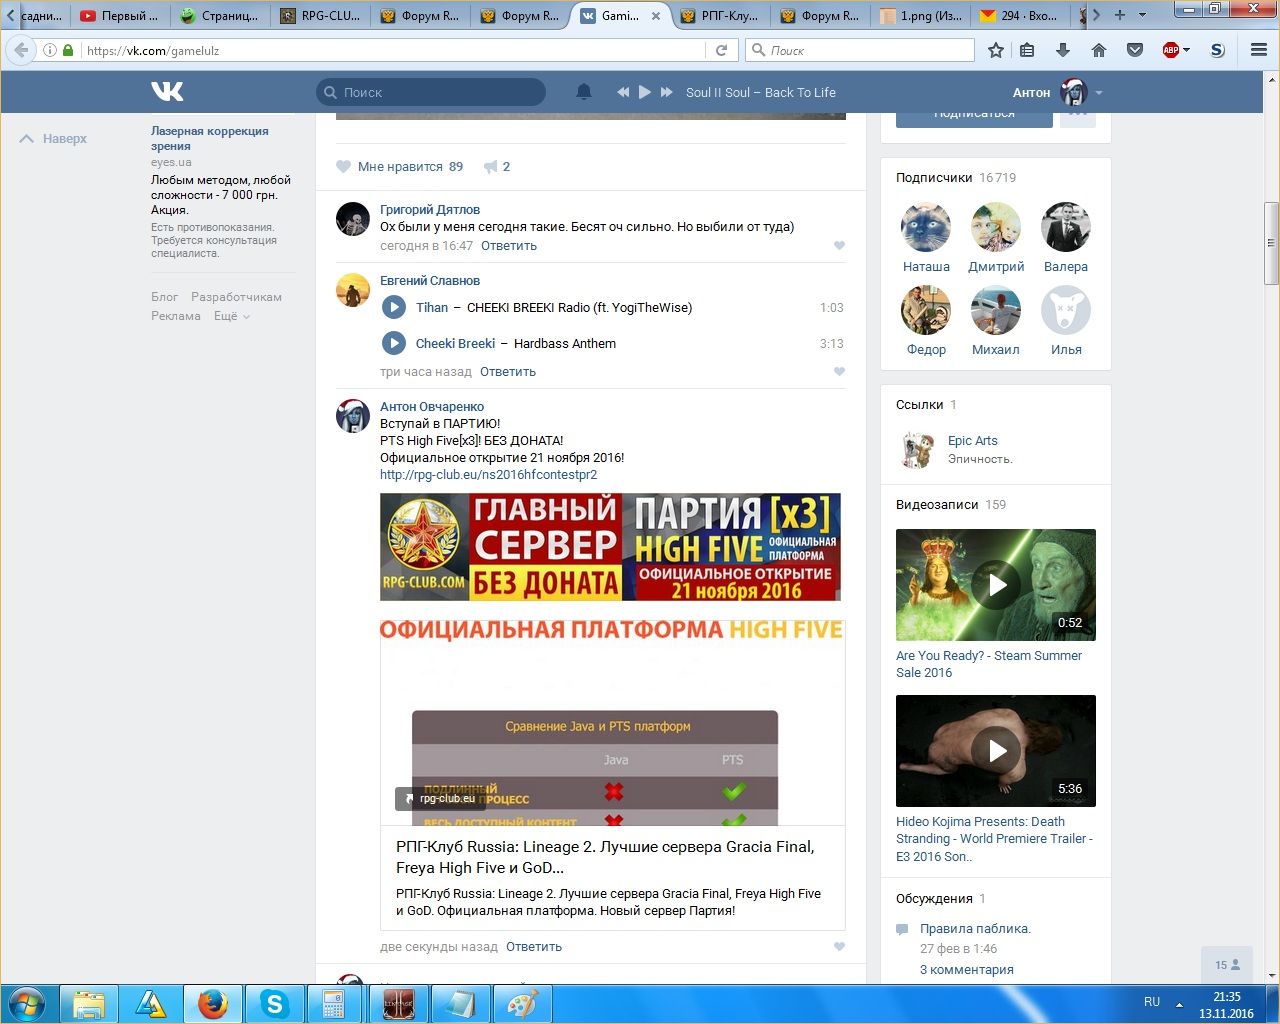The width and height of the screenshot is (1280, 1024).
Task: Switch to the 1.png image tab
Action: 921,15
